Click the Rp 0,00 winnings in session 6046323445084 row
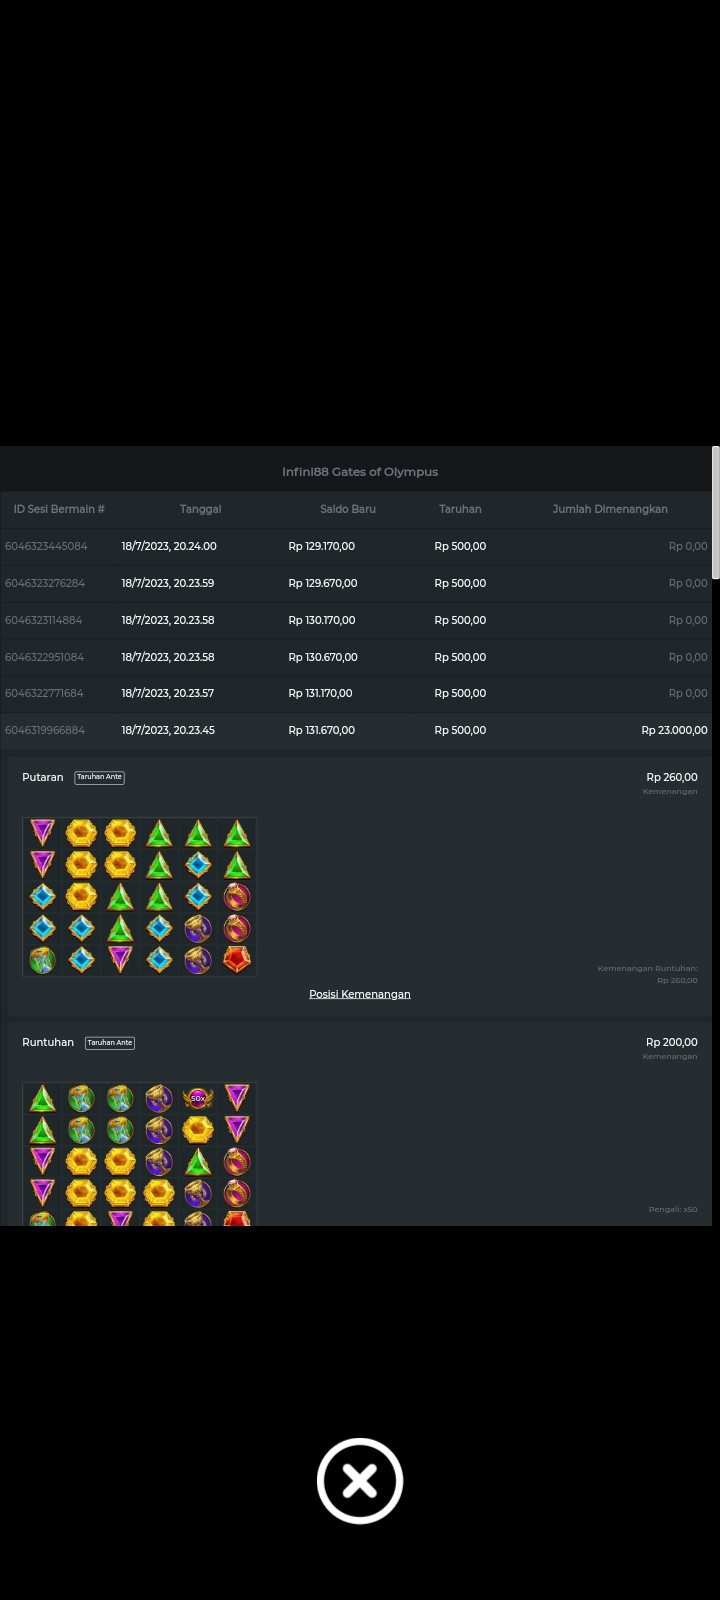720x1600 pixels. 688,546
